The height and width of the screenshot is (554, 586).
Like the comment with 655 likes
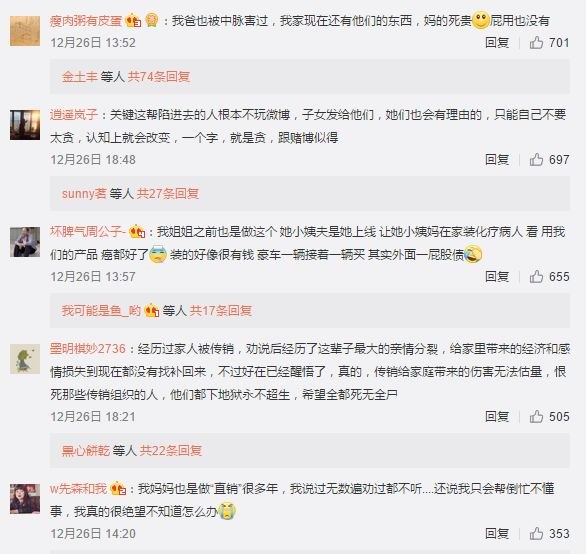point(536,277)
